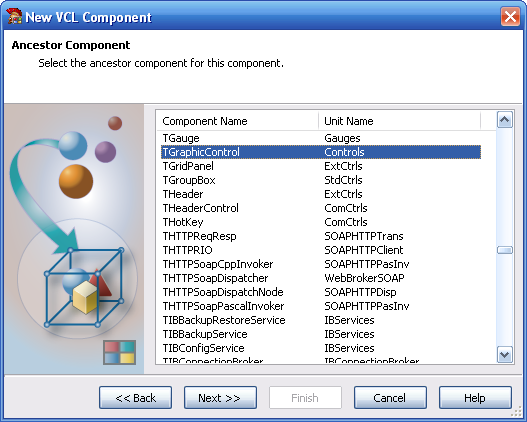Cancel the component wizard
Image resolution: width=527 pixels, height=422 pixels.
pos(390,397)
